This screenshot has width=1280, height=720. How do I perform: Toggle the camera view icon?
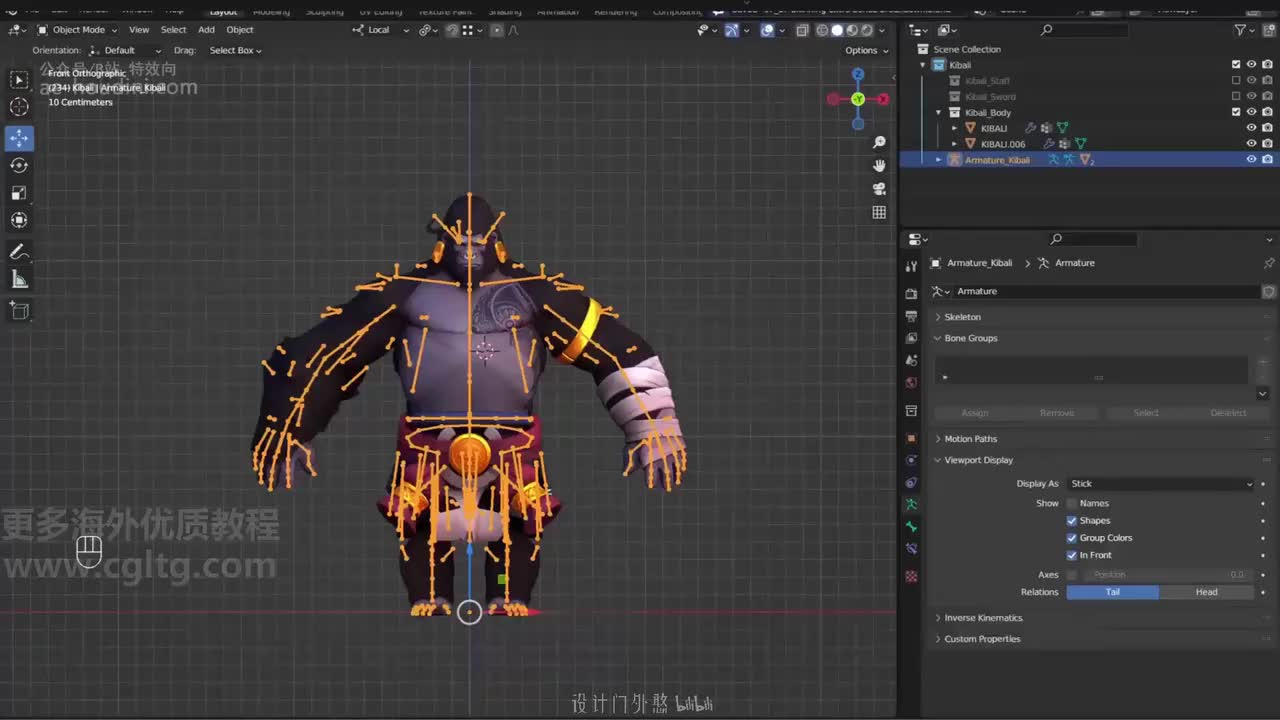pyautogui.click(x=879, y=188)
